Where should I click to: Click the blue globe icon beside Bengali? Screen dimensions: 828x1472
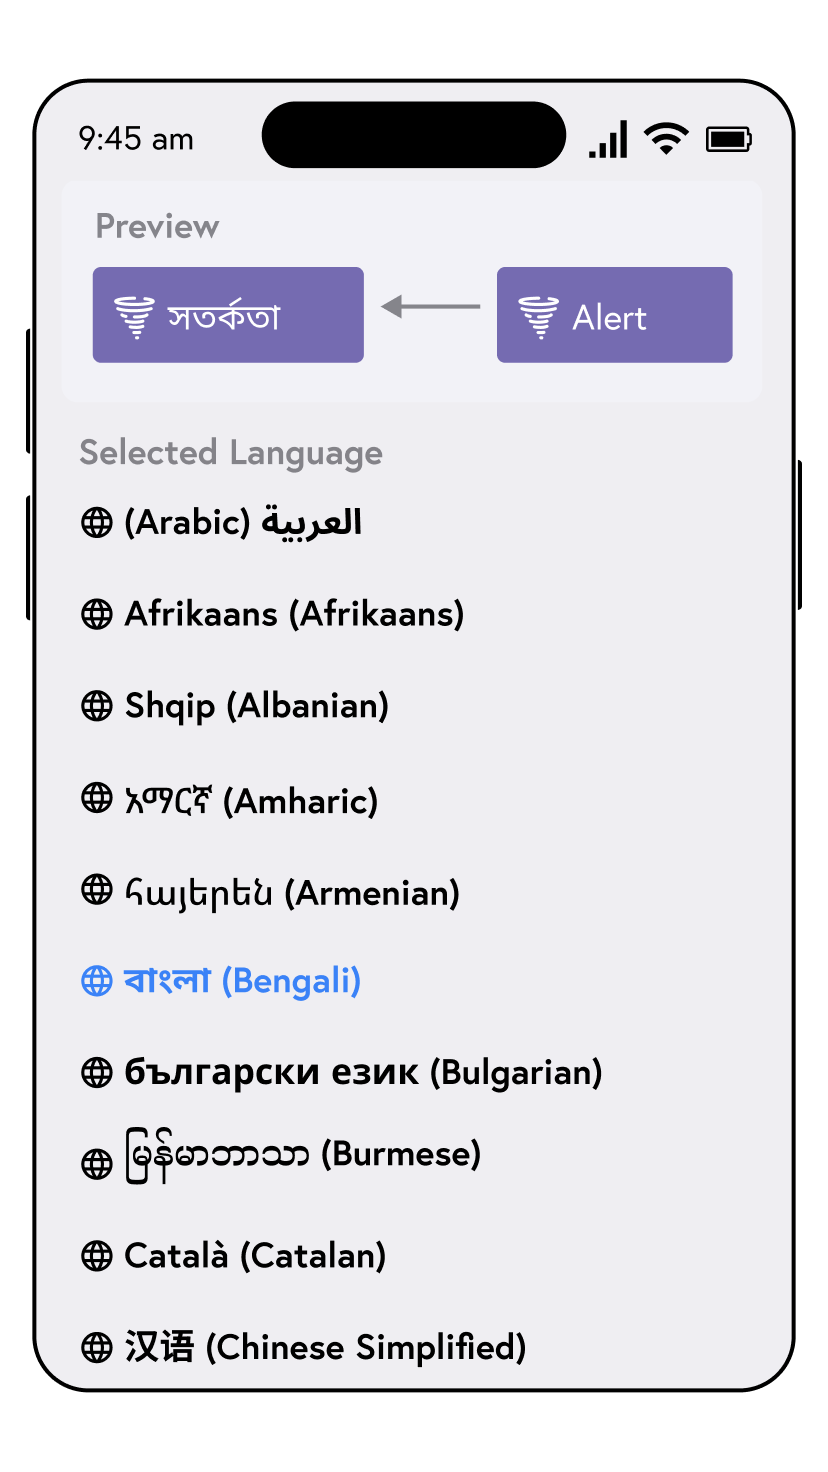[96, 981]
